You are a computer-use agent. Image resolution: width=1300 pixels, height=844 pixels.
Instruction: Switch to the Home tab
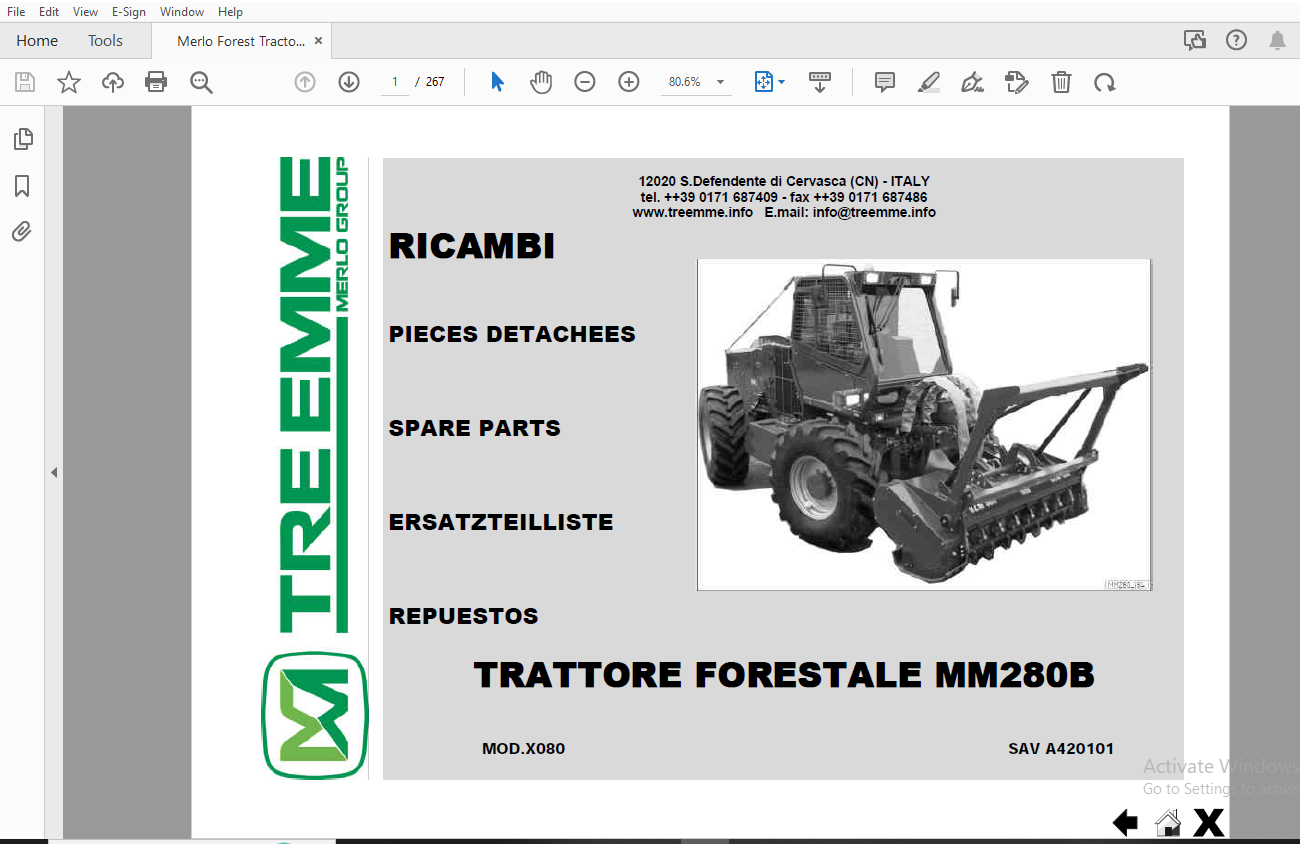pyautogui.click(x=37, y=41)
